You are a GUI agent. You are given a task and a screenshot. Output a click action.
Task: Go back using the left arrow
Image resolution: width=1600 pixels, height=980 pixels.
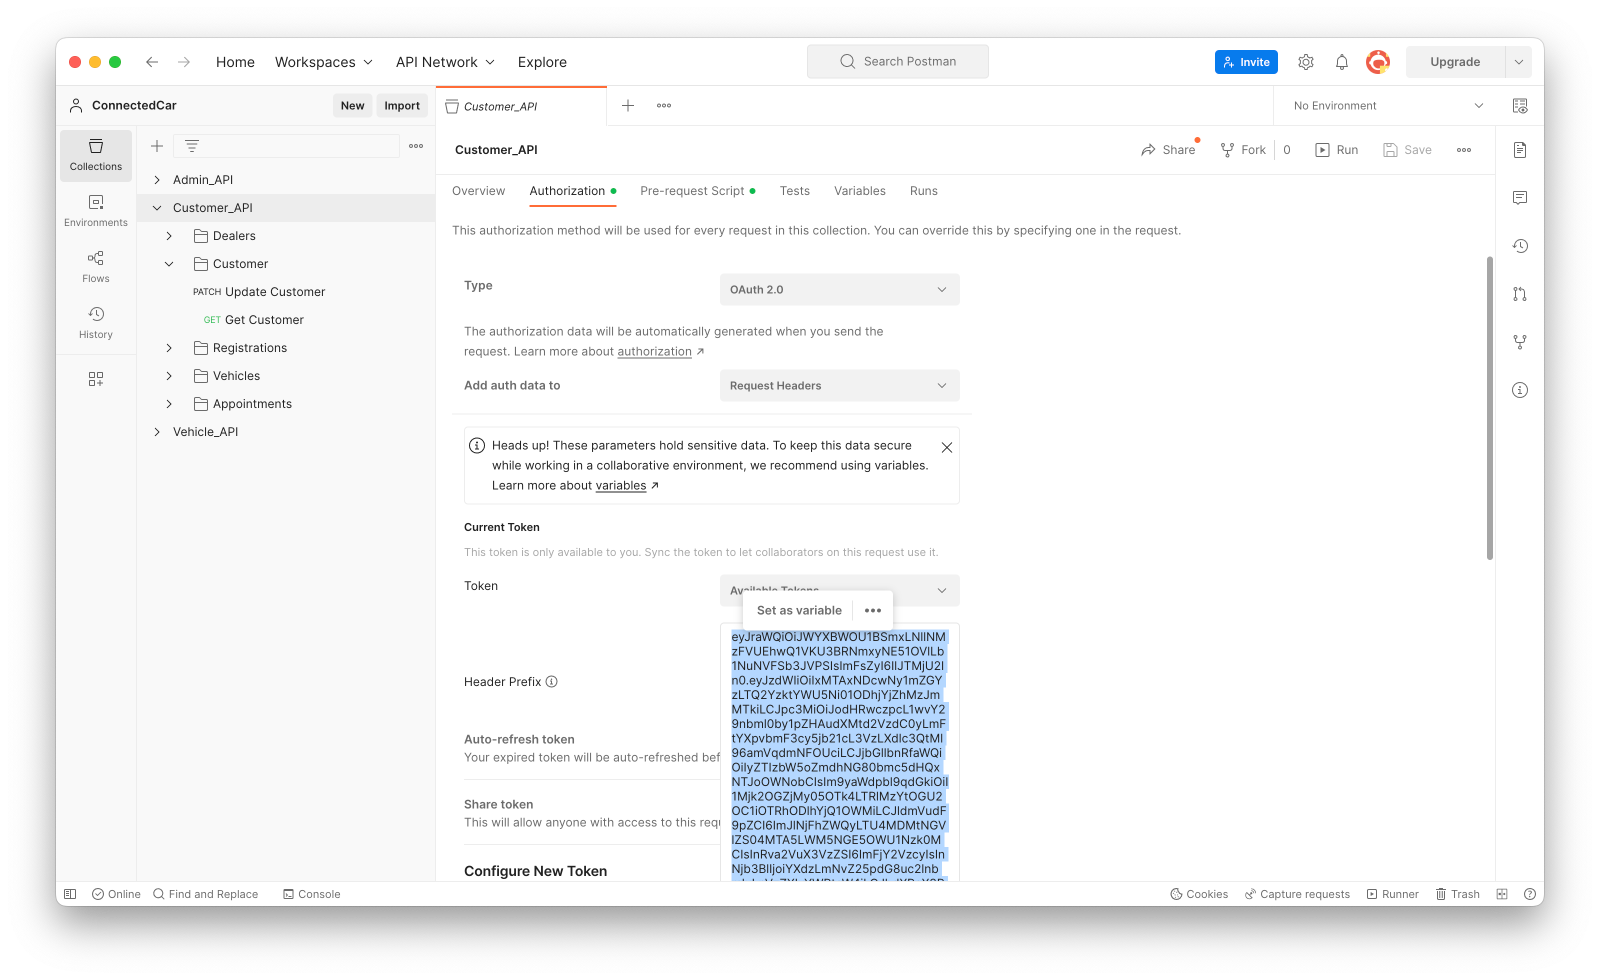click(152, 62)
